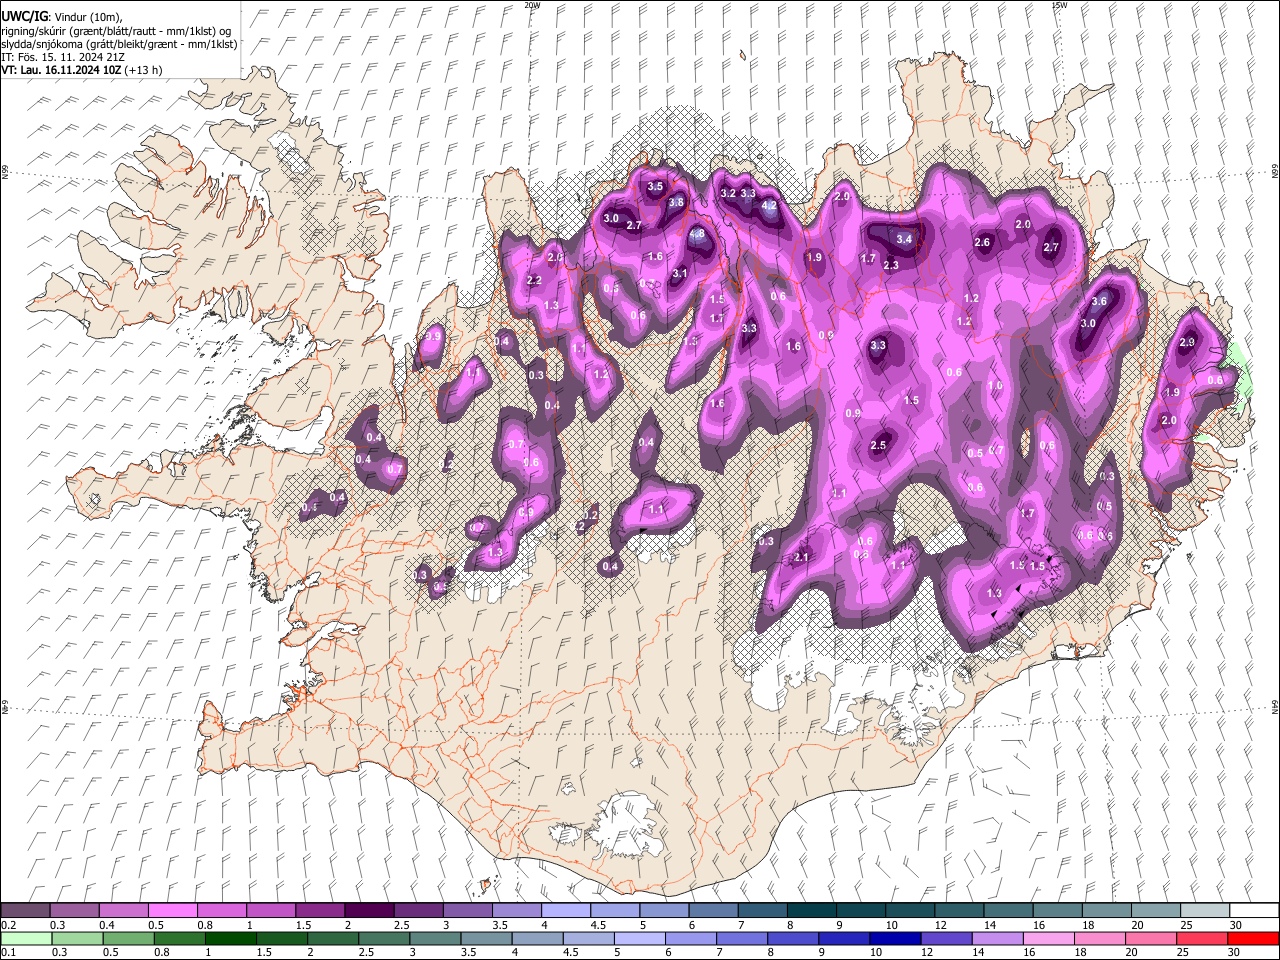The image size is (1280, 960).
Task: Click the bright pink 0.5 snow legend swatch
Action: [x=172, y=911]
